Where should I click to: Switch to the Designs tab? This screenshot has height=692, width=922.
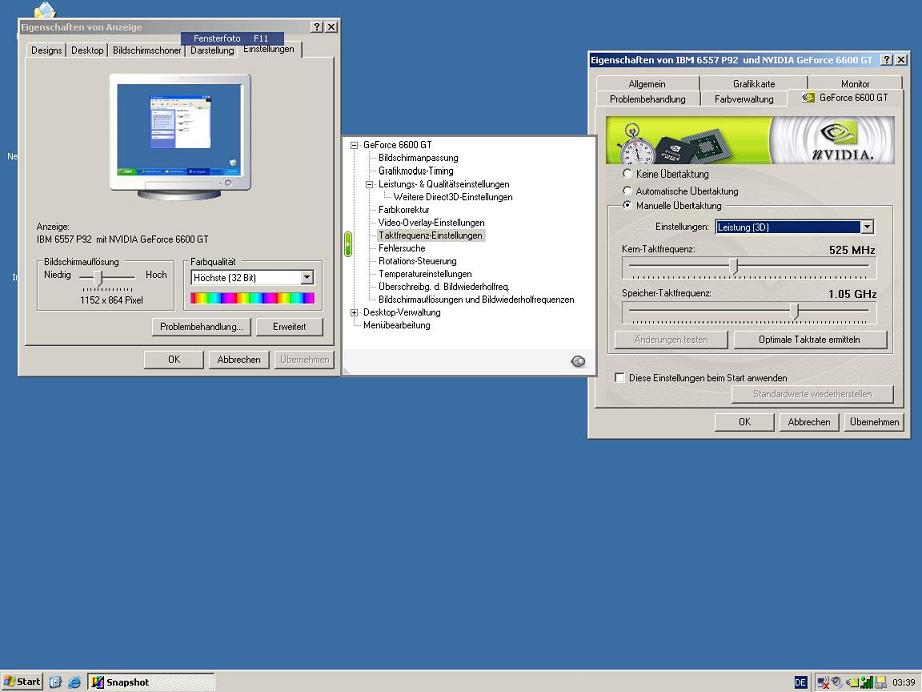pos(46,51)
